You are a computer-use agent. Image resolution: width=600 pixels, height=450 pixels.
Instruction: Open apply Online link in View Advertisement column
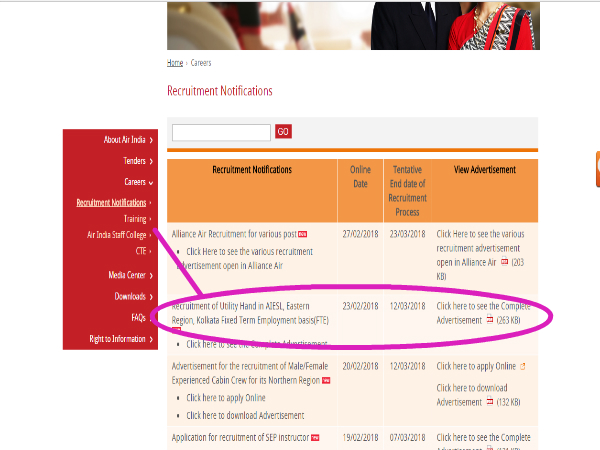coord(476,366)
